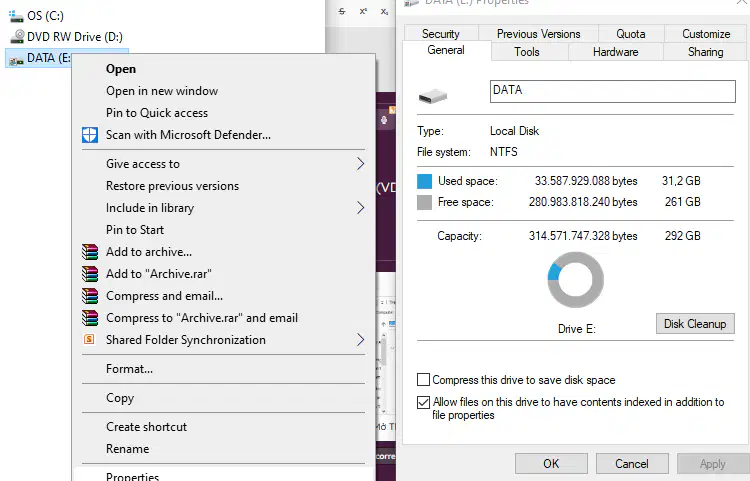
Task: Click the Apply button
Action: (713, 463)
